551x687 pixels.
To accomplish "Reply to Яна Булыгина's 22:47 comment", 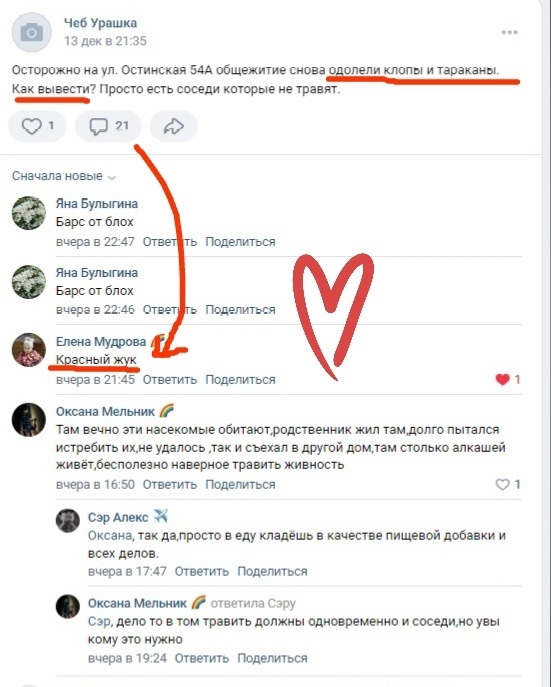I will tap(170, 242).
